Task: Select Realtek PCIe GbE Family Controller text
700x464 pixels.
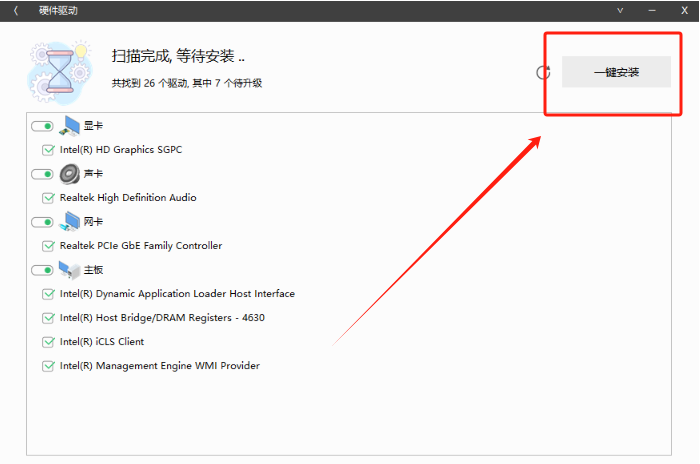Action: click(141, 246)
